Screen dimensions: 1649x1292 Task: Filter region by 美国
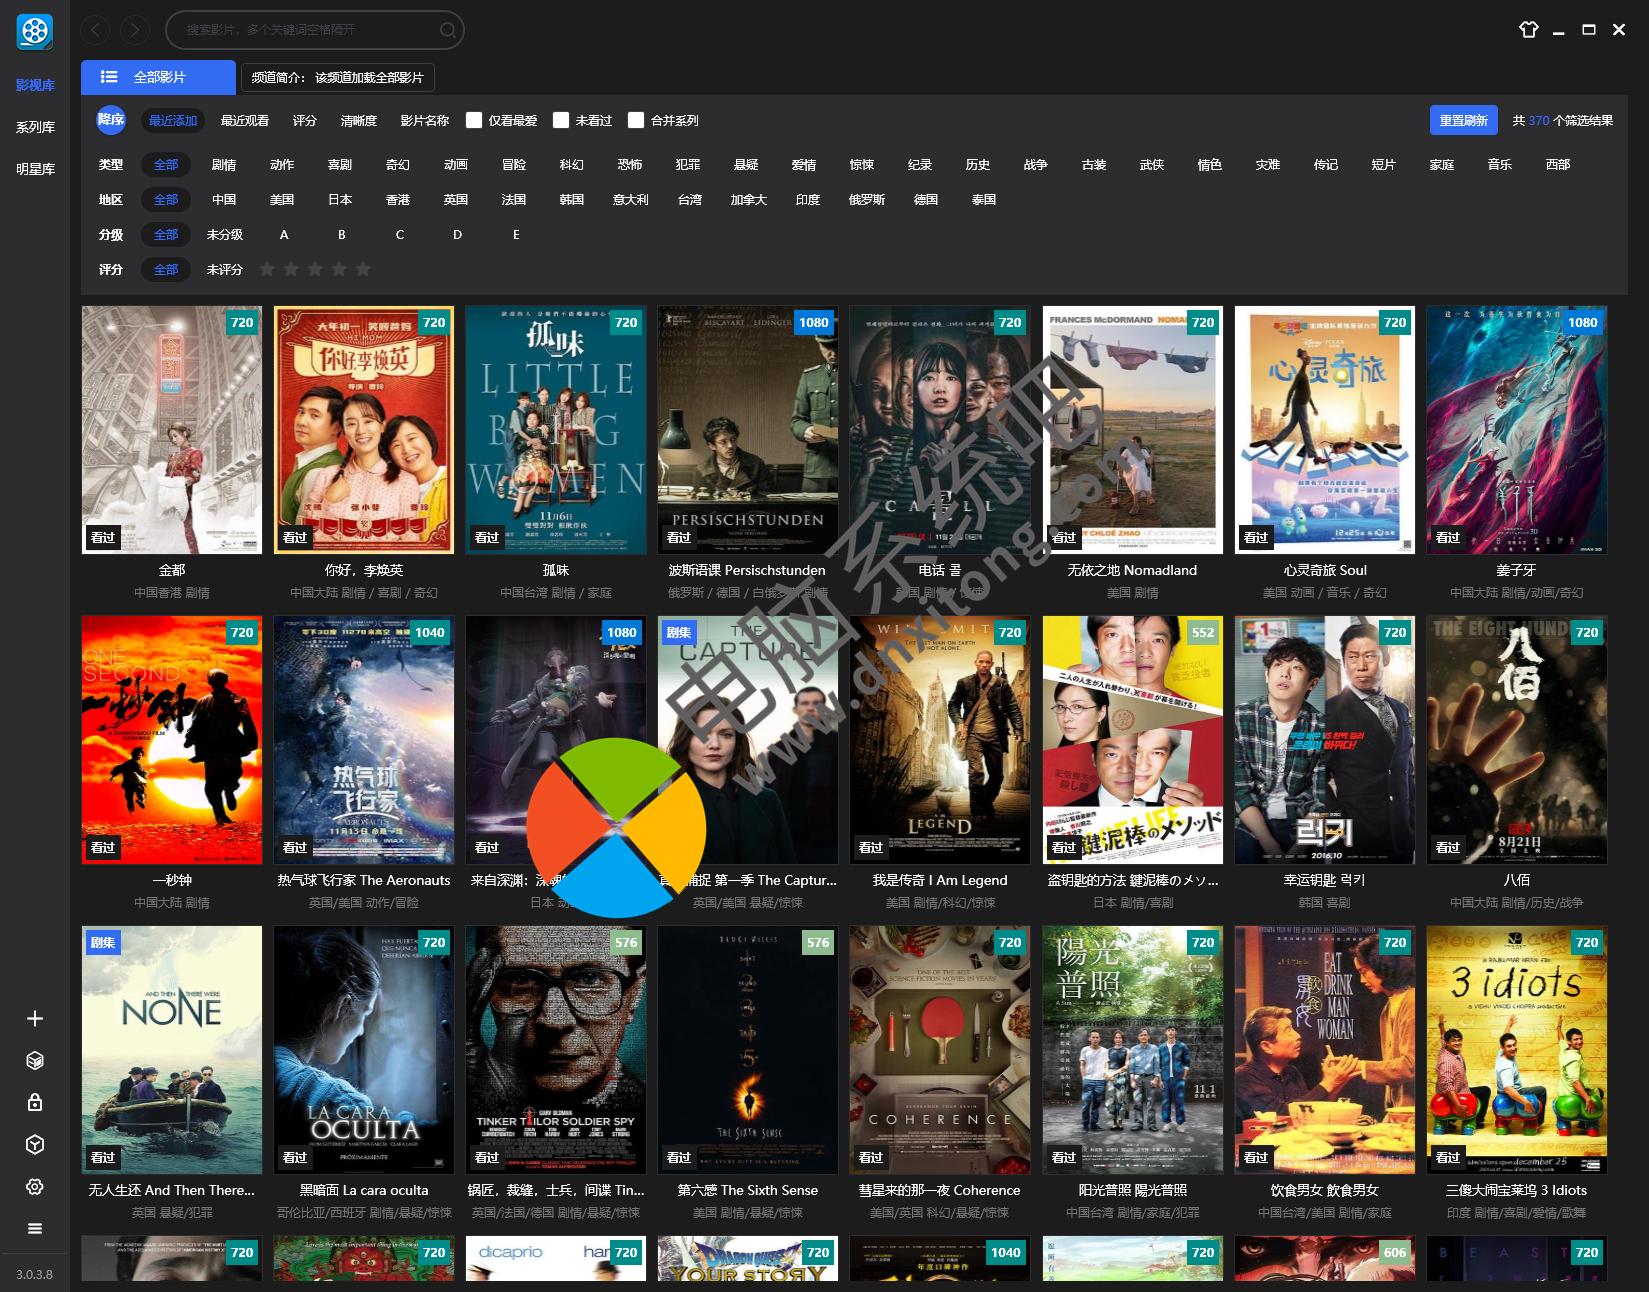tap(282, 199)
